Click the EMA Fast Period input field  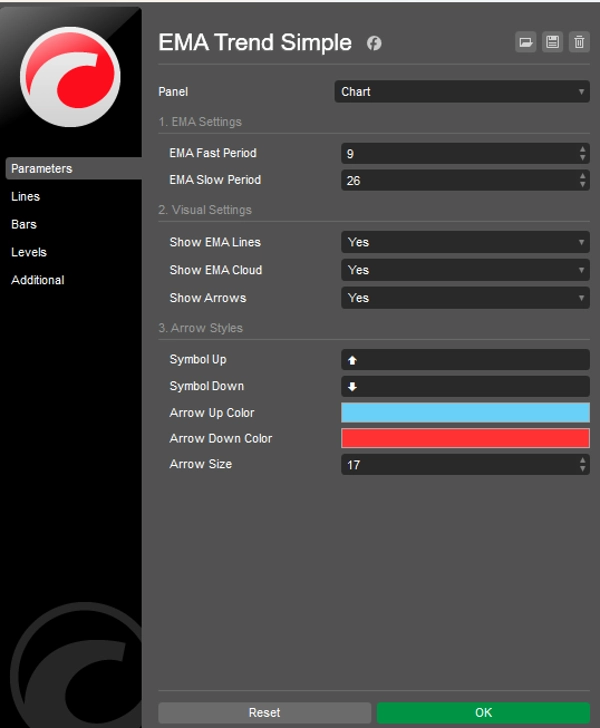point(458,154)
